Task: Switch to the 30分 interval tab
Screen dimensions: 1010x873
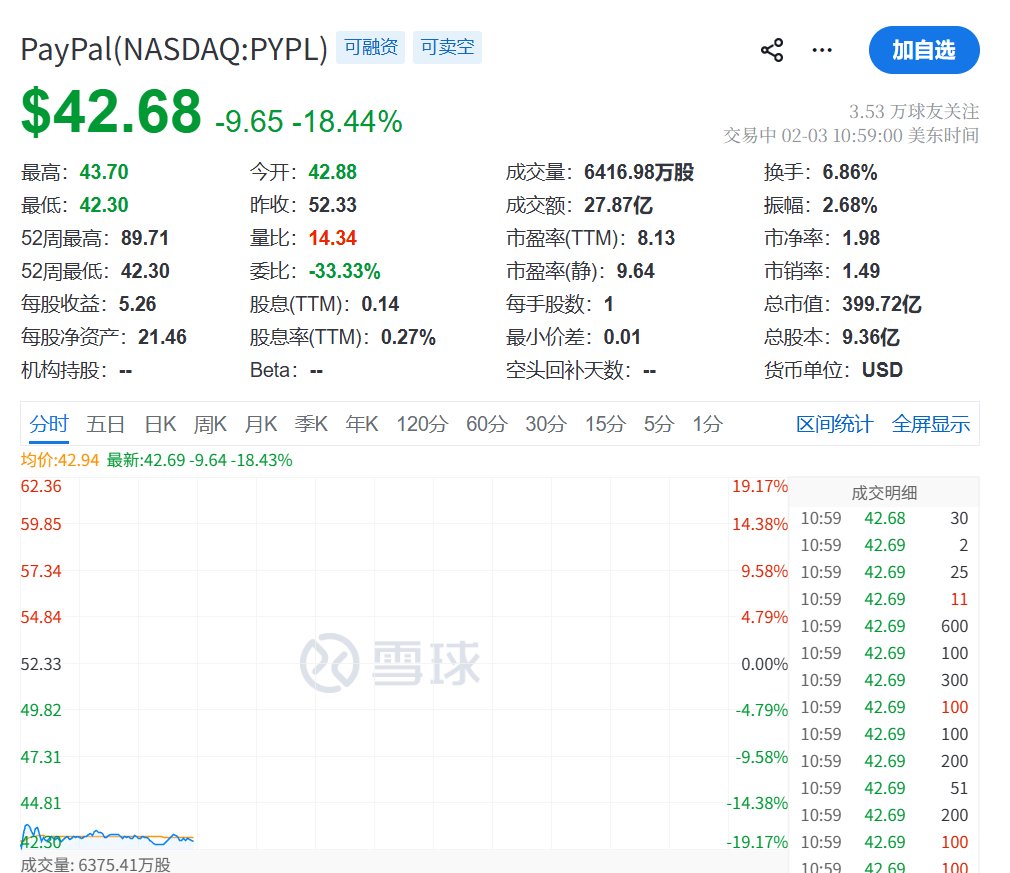Action: coord(546,424)
